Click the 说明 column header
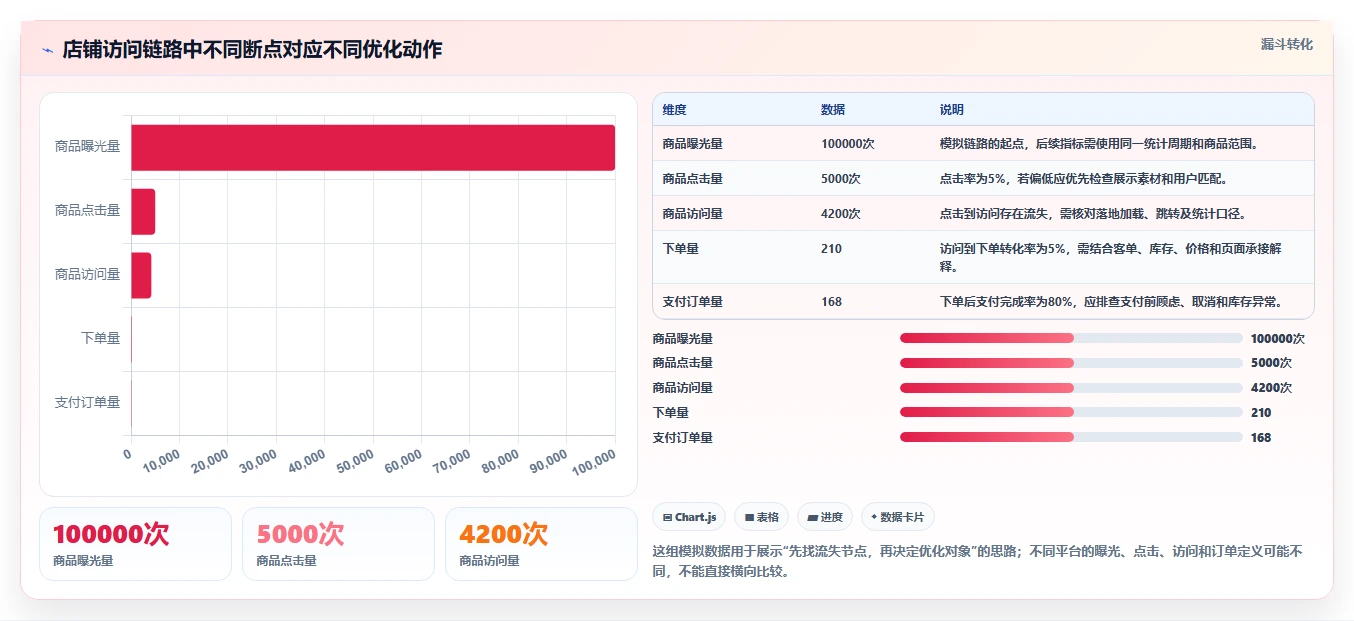1354x621 pixels. (x=951, y=110)
